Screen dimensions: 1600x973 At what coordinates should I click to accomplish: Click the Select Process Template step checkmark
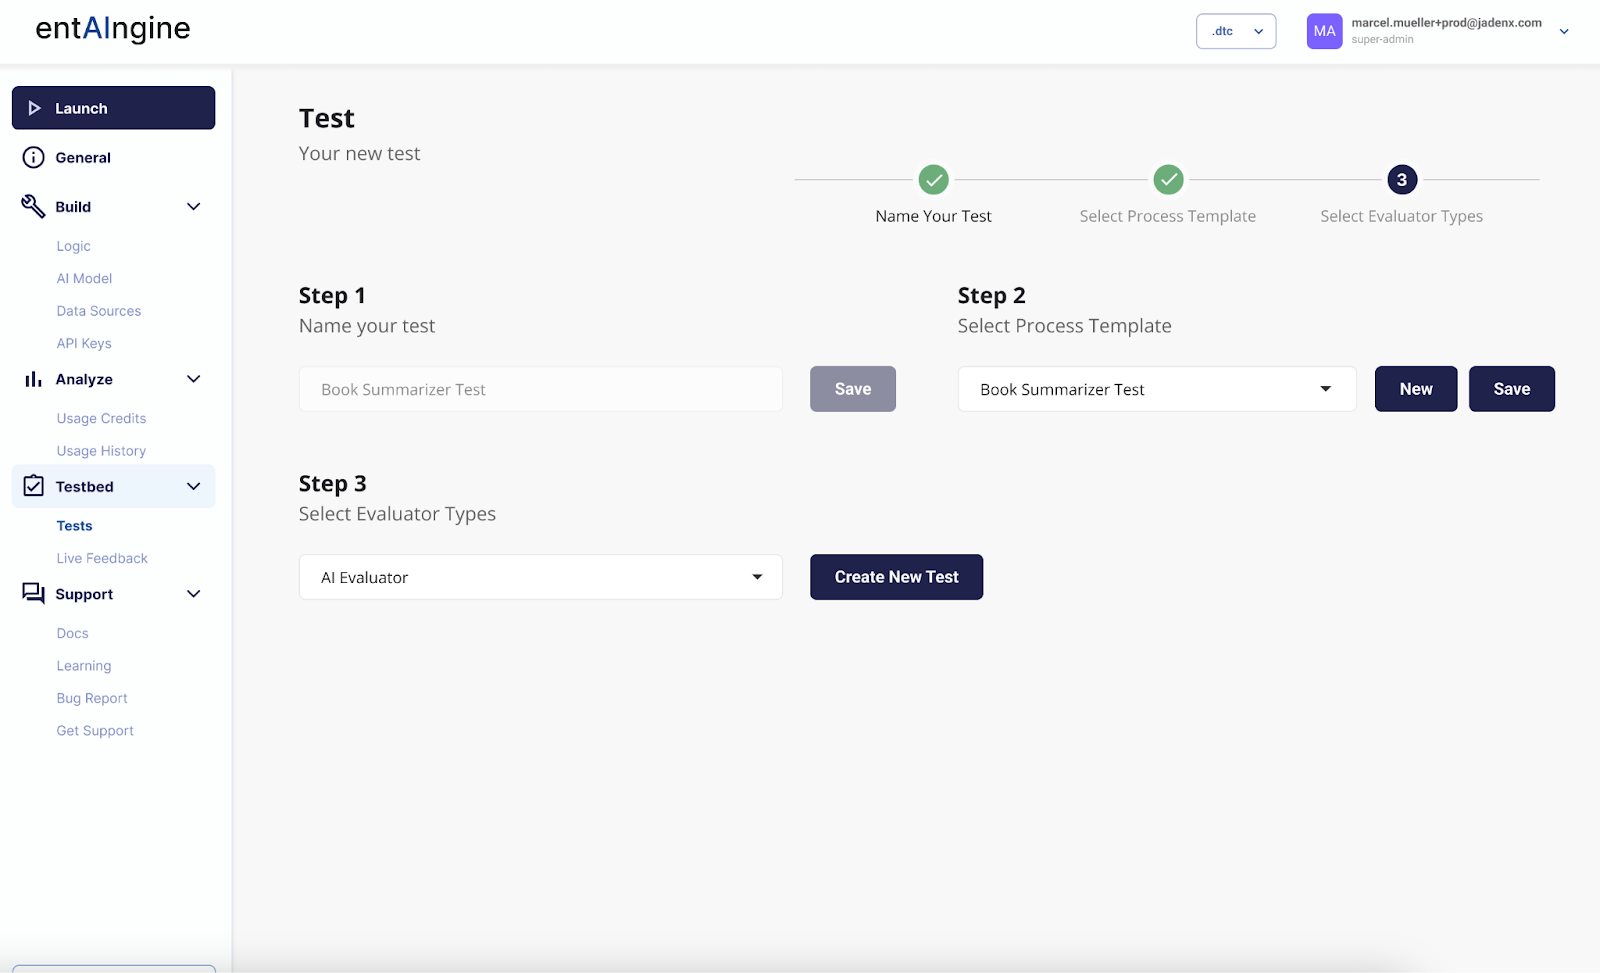[x=1168, y=180]
